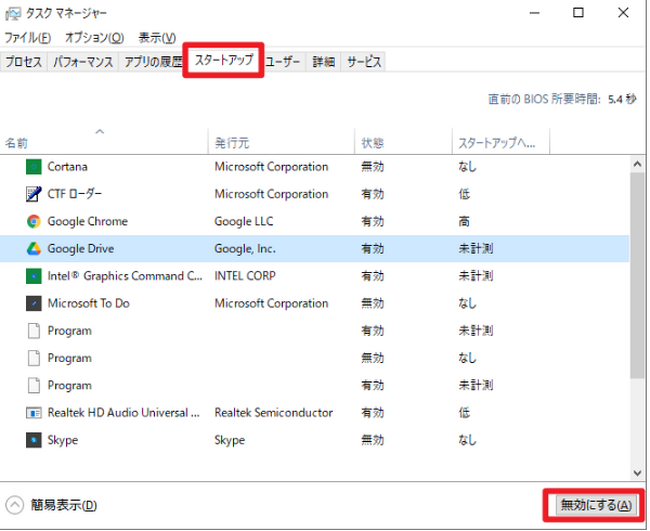Click the vertical scrollbar thumb
The height and width of the screenshot is (531, 650).
tap(638, 275)
